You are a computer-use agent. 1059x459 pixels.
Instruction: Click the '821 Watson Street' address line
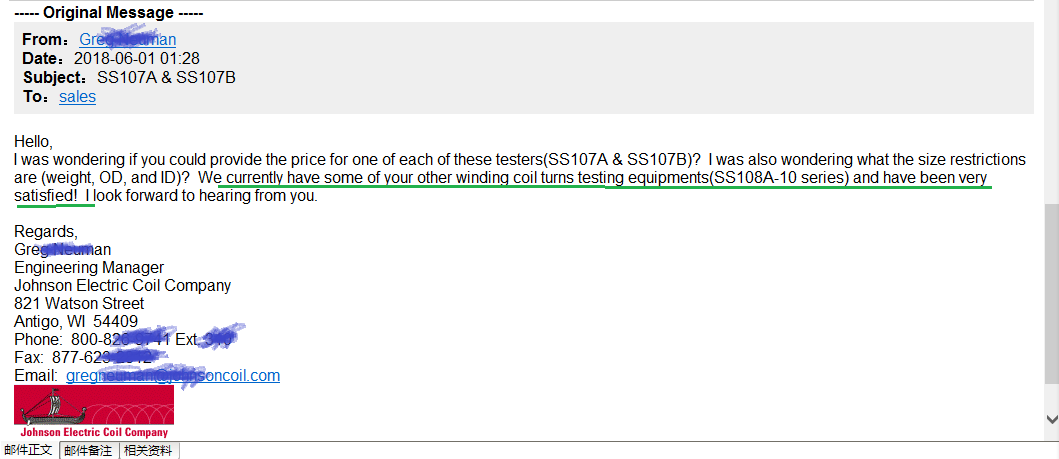pyautogui.click(x=79, y=304)
